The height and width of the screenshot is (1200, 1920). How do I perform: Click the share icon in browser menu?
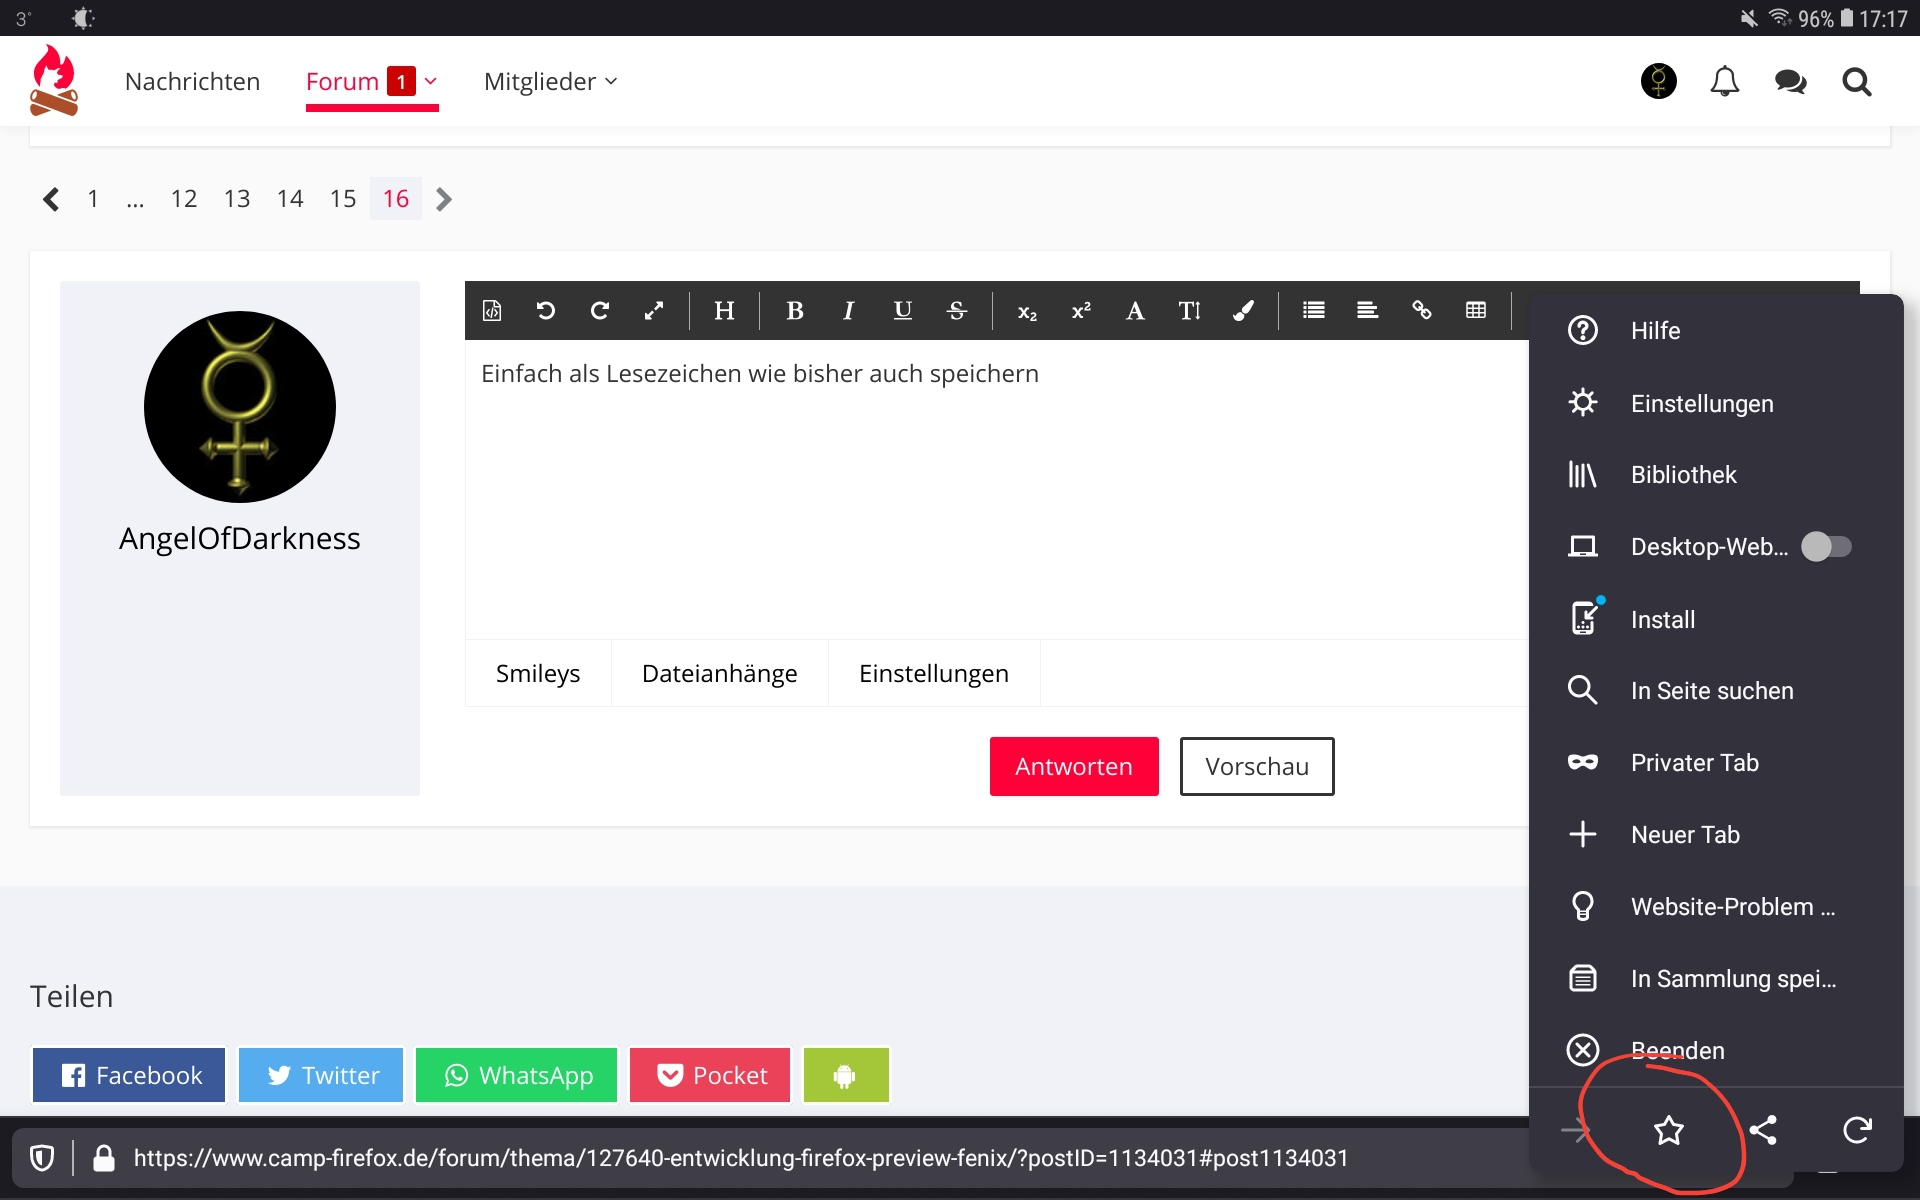pyautogui.click(x=1763, y=1131)
